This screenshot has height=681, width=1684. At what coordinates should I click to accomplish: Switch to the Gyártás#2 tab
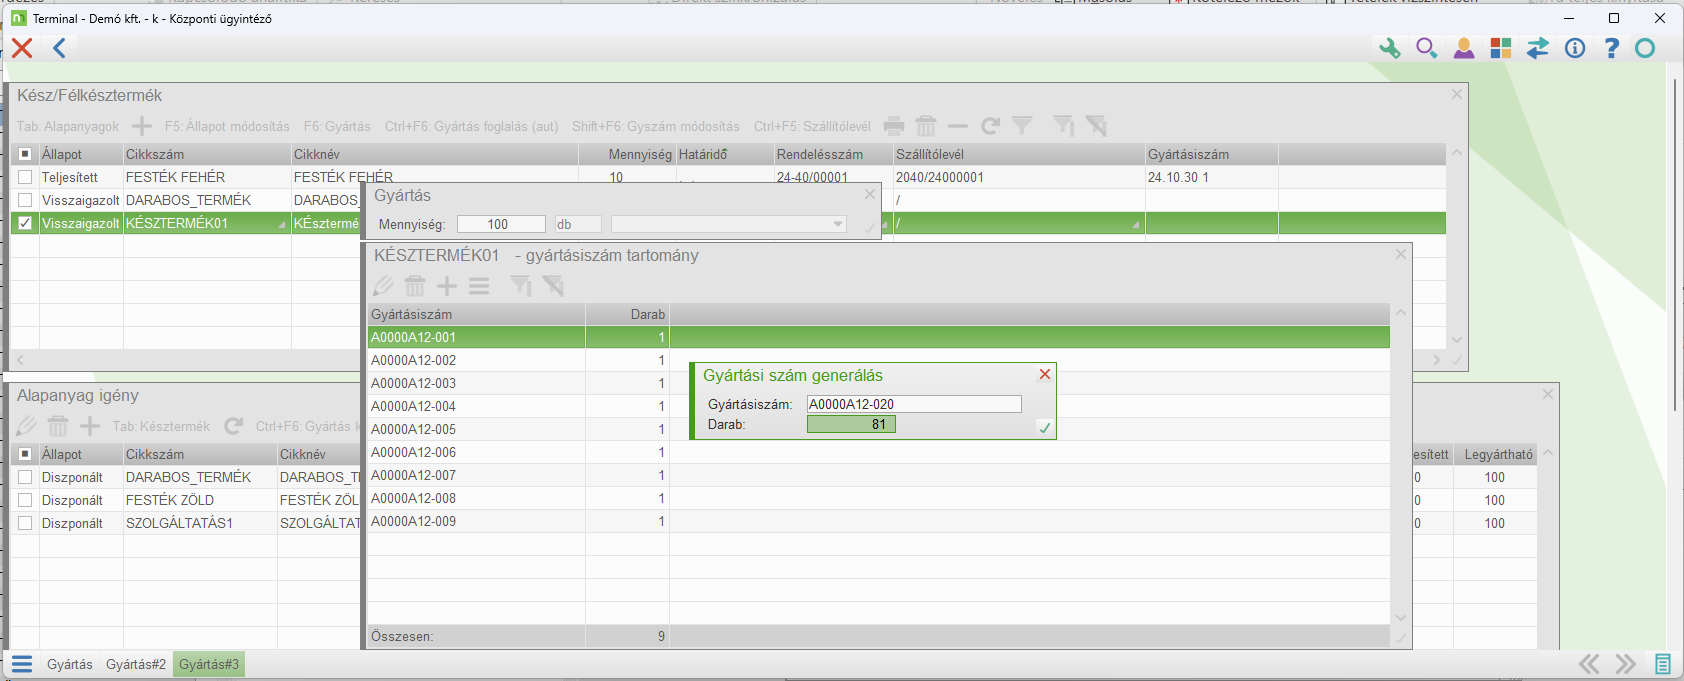pos(136,664)
